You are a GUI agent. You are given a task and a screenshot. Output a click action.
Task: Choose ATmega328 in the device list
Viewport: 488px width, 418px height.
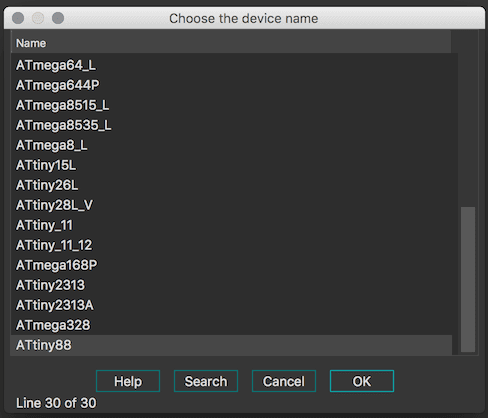pos(231,325)
